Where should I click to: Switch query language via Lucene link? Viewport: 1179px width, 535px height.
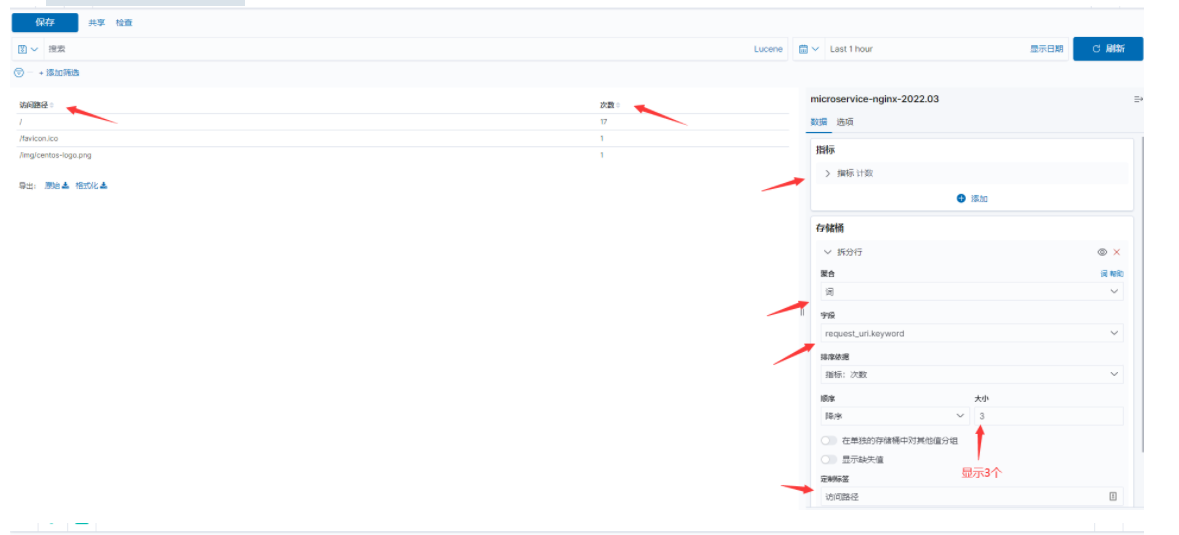click(x=768, y=49)
